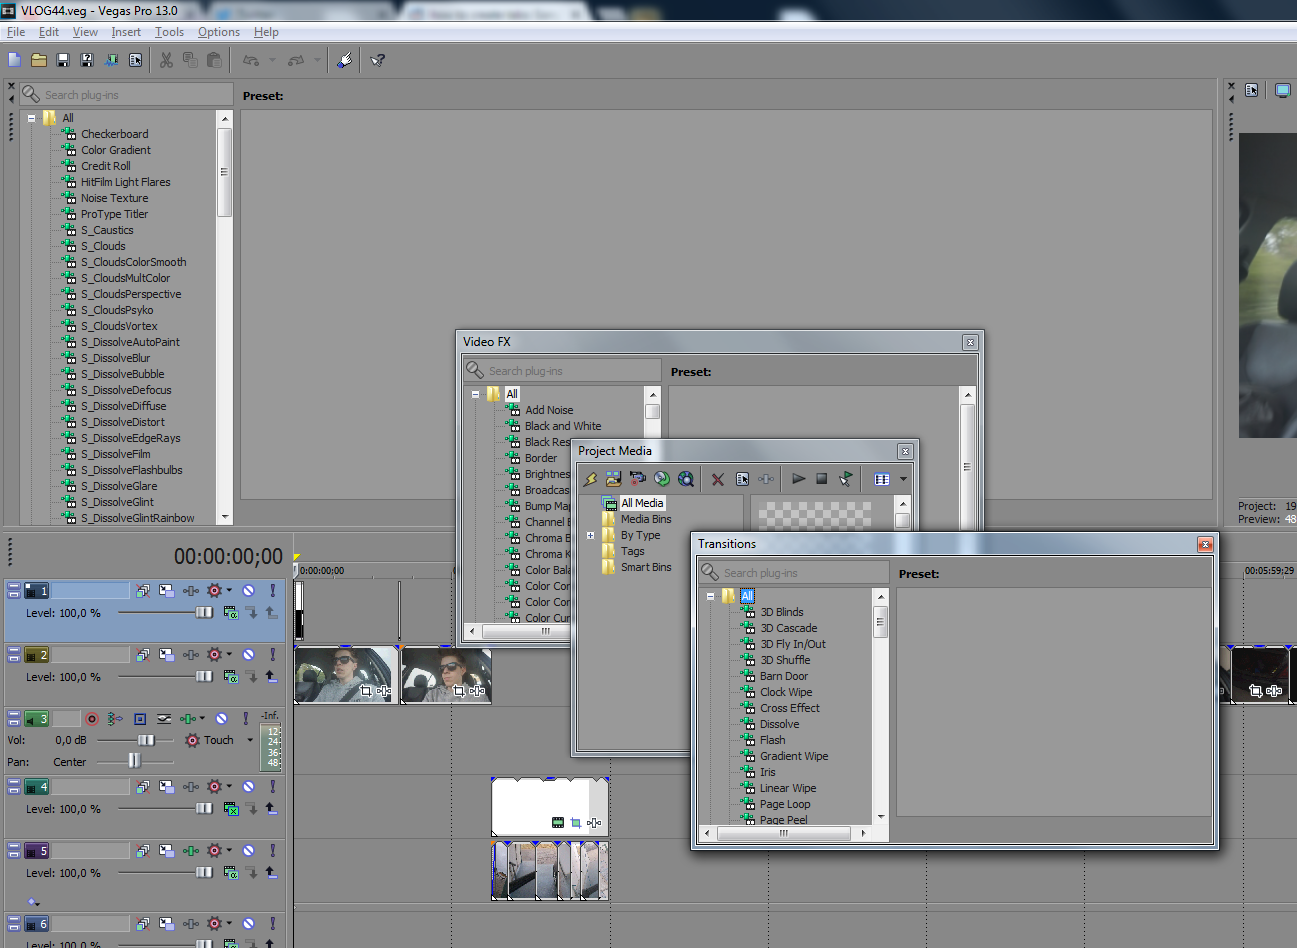The height and width of the screenshot is (948, 1297).
Task: Open Touch automation mode dropdown
Action: pyautogui.click(x=250, y=741)
